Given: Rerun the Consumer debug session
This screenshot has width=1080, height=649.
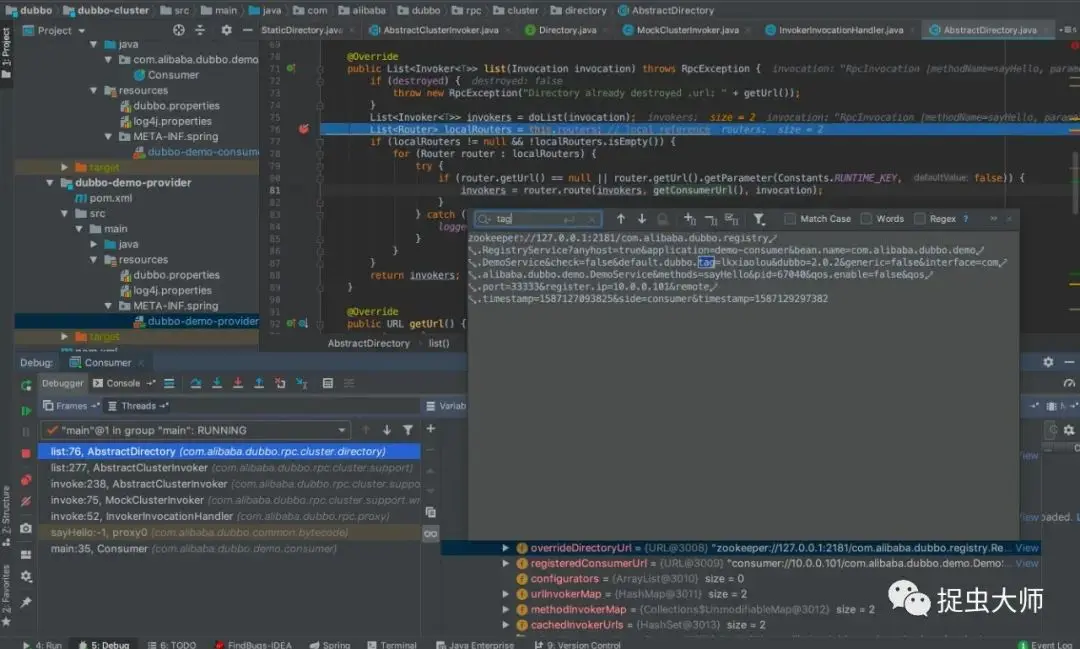Looking at the screenshot, I should pyautogui.click(x=26, y=384).
